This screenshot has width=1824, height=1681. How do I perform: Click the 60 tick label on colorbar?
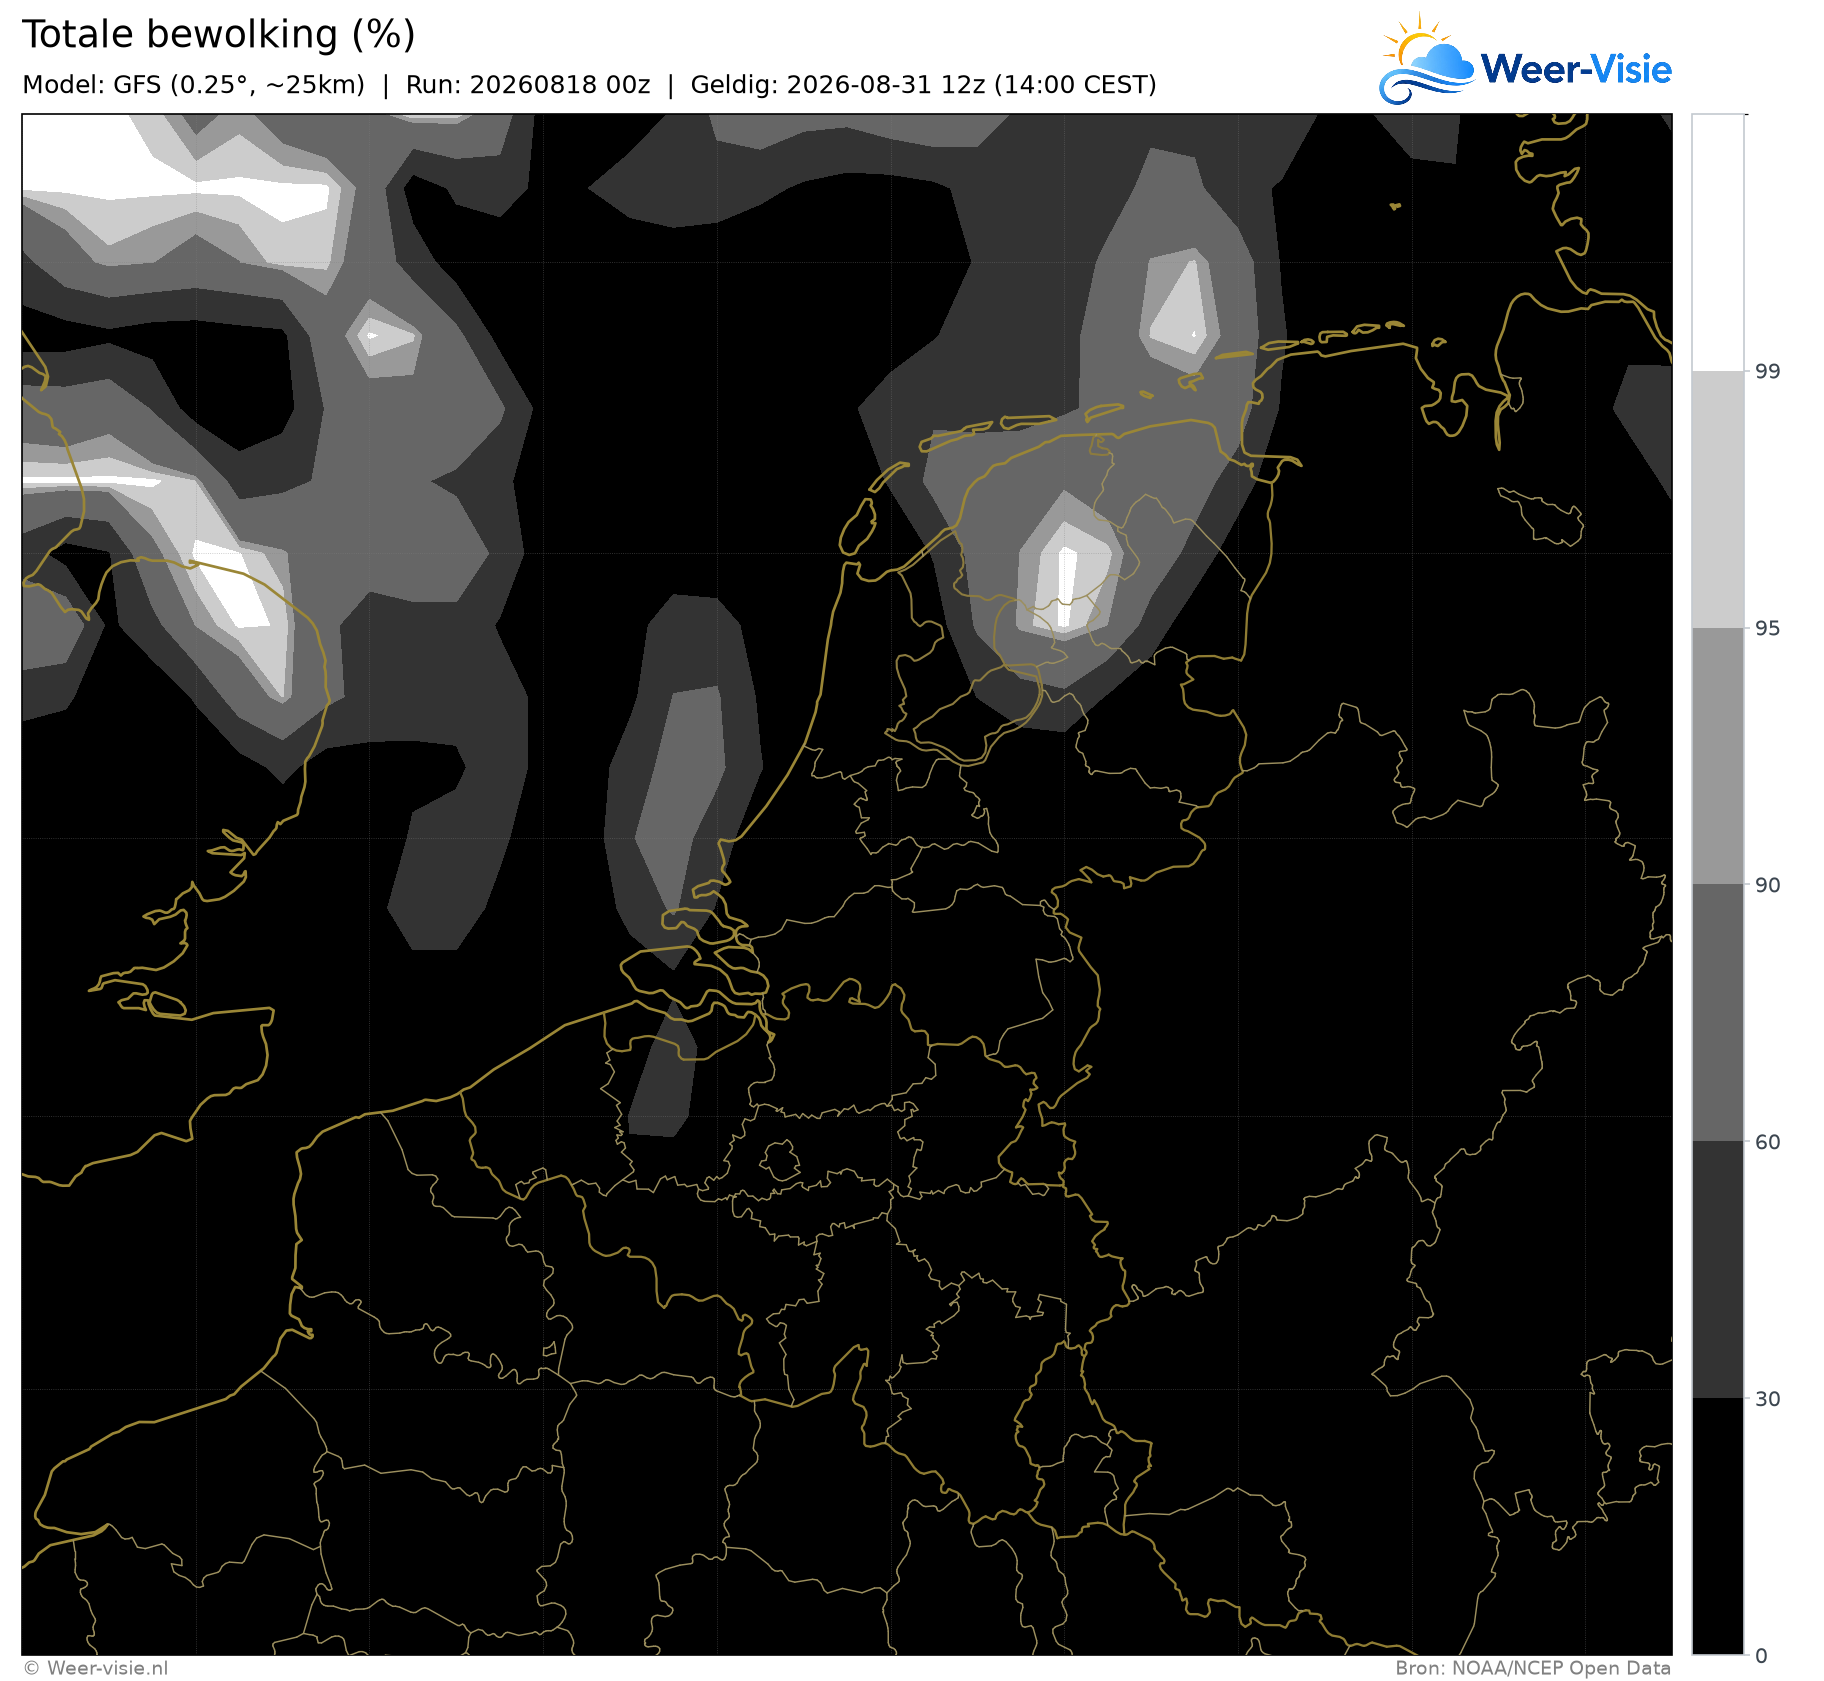coord(1768,1142)
